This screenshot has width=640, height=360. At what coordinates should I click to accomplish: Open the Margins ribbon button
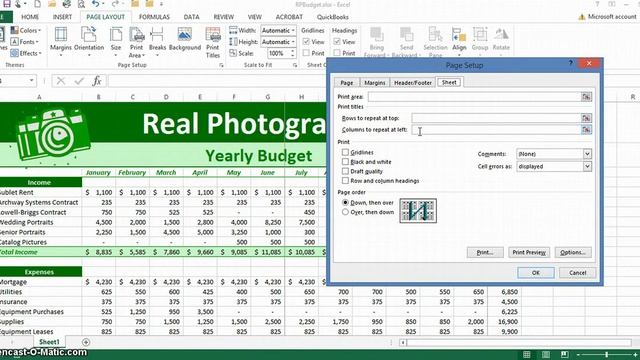click(60, 42)
